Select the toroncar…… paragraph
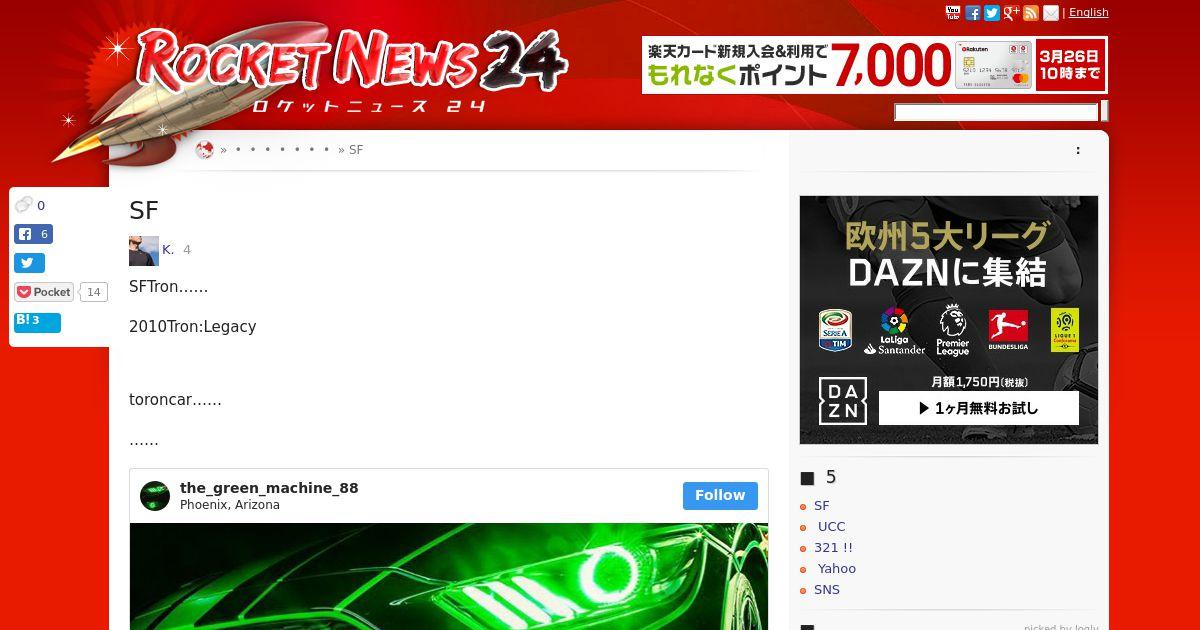 [x=175, y=400]
